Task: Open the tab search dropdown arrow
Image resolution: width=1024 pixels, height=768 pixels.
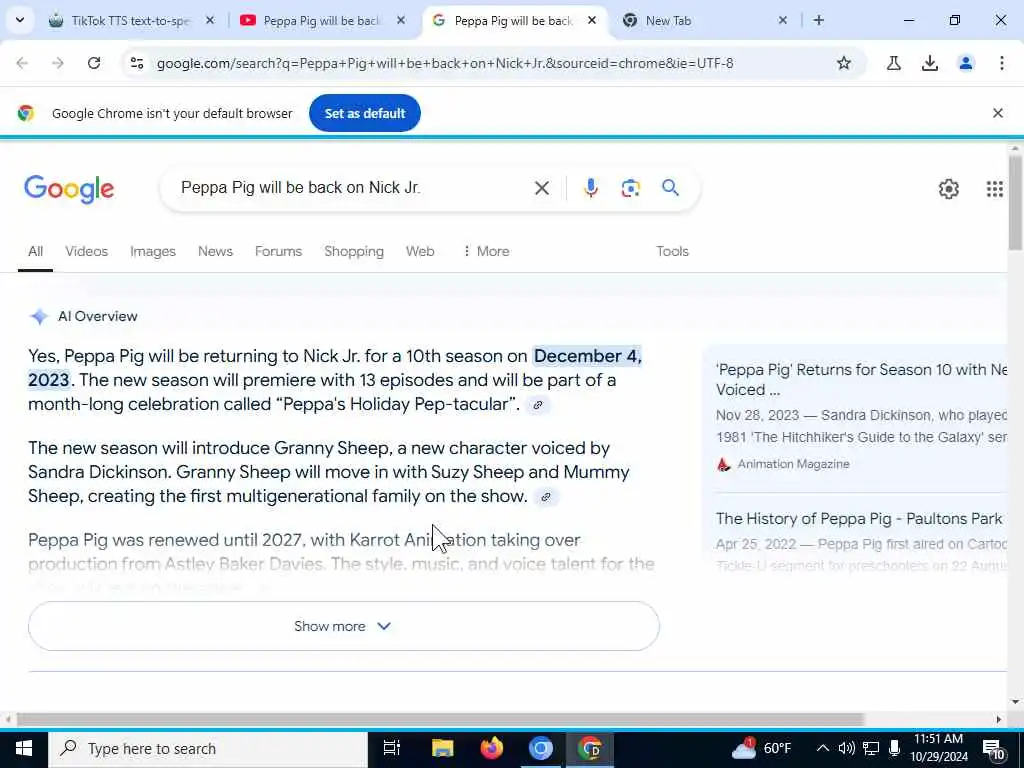Action: click(20, 20)
